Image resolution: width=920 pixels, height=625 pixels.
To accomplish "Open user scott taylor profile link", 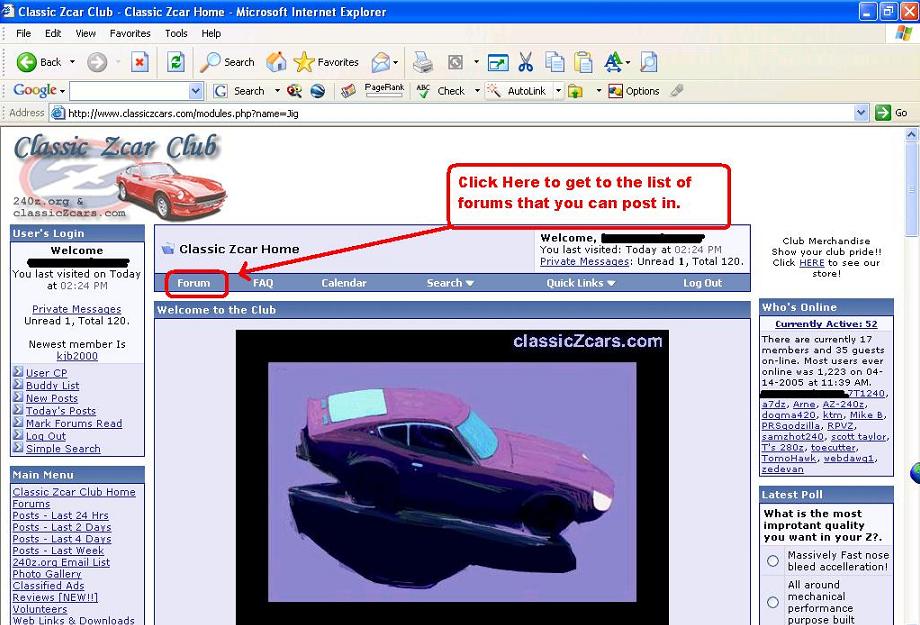I will click(x=859, y=437).
